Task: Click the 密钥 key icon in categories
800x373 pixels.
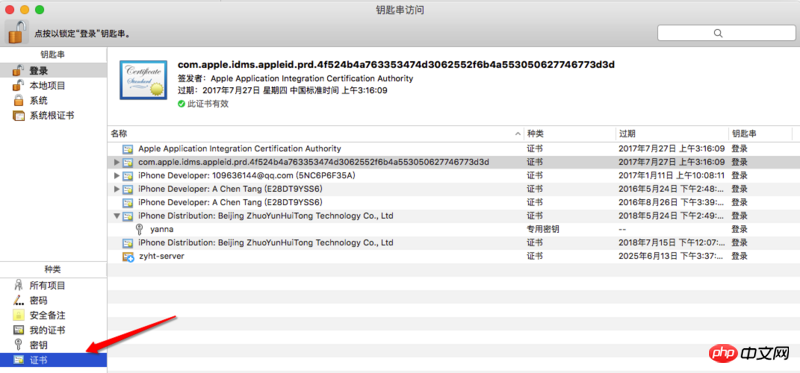Action: pyautogui.click(x=18, y=344)
